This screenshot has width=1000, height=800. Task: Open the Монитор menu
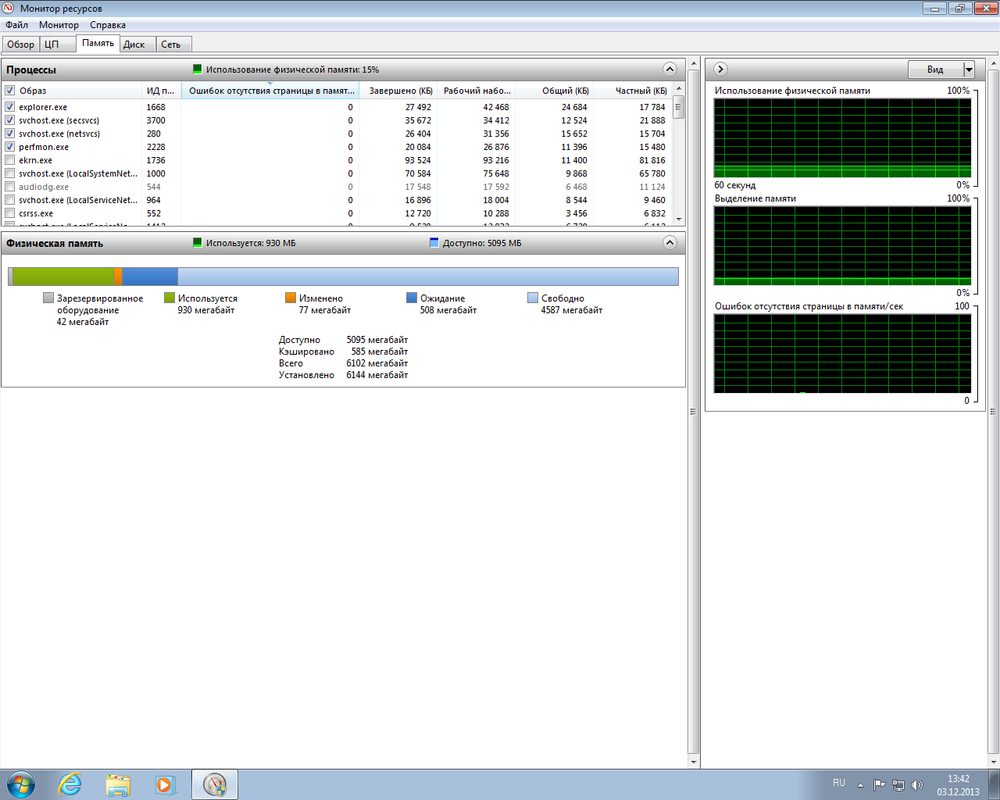coord(59,25)
